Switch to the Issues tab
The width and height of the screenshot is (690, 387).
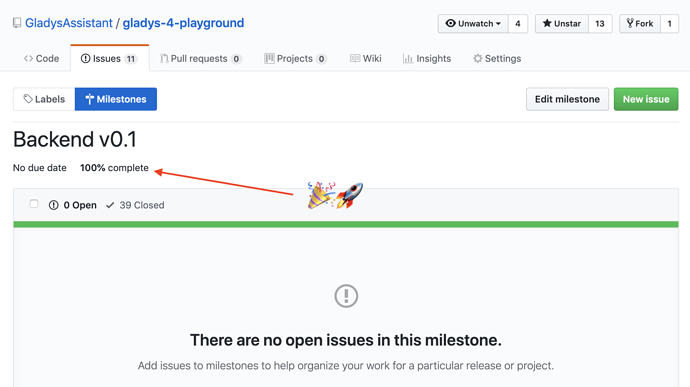click(110, 59)
